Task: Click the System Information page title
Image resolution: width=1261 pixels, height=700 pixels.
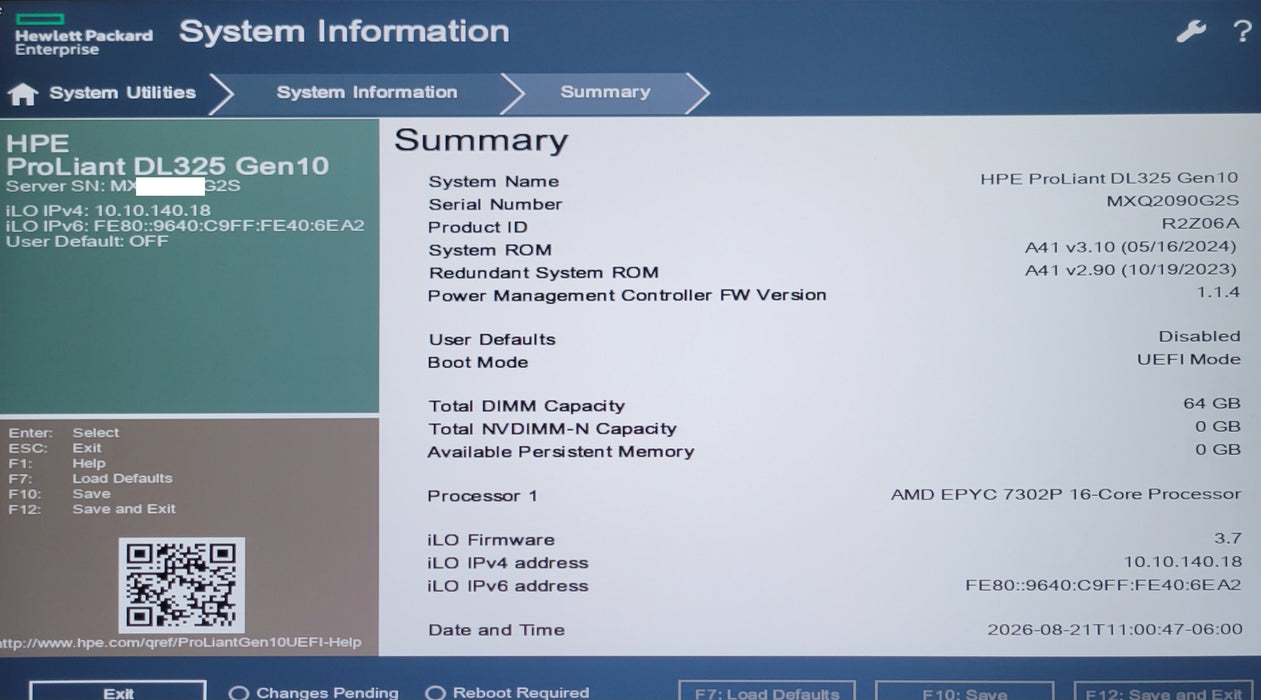Action: (x=344, y=31)
